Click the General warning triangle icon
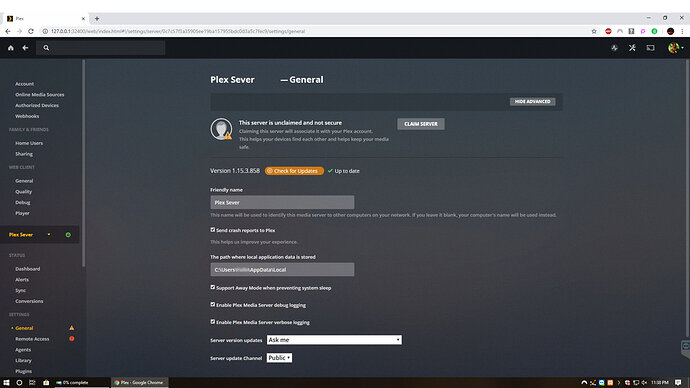 click(72, 328)
